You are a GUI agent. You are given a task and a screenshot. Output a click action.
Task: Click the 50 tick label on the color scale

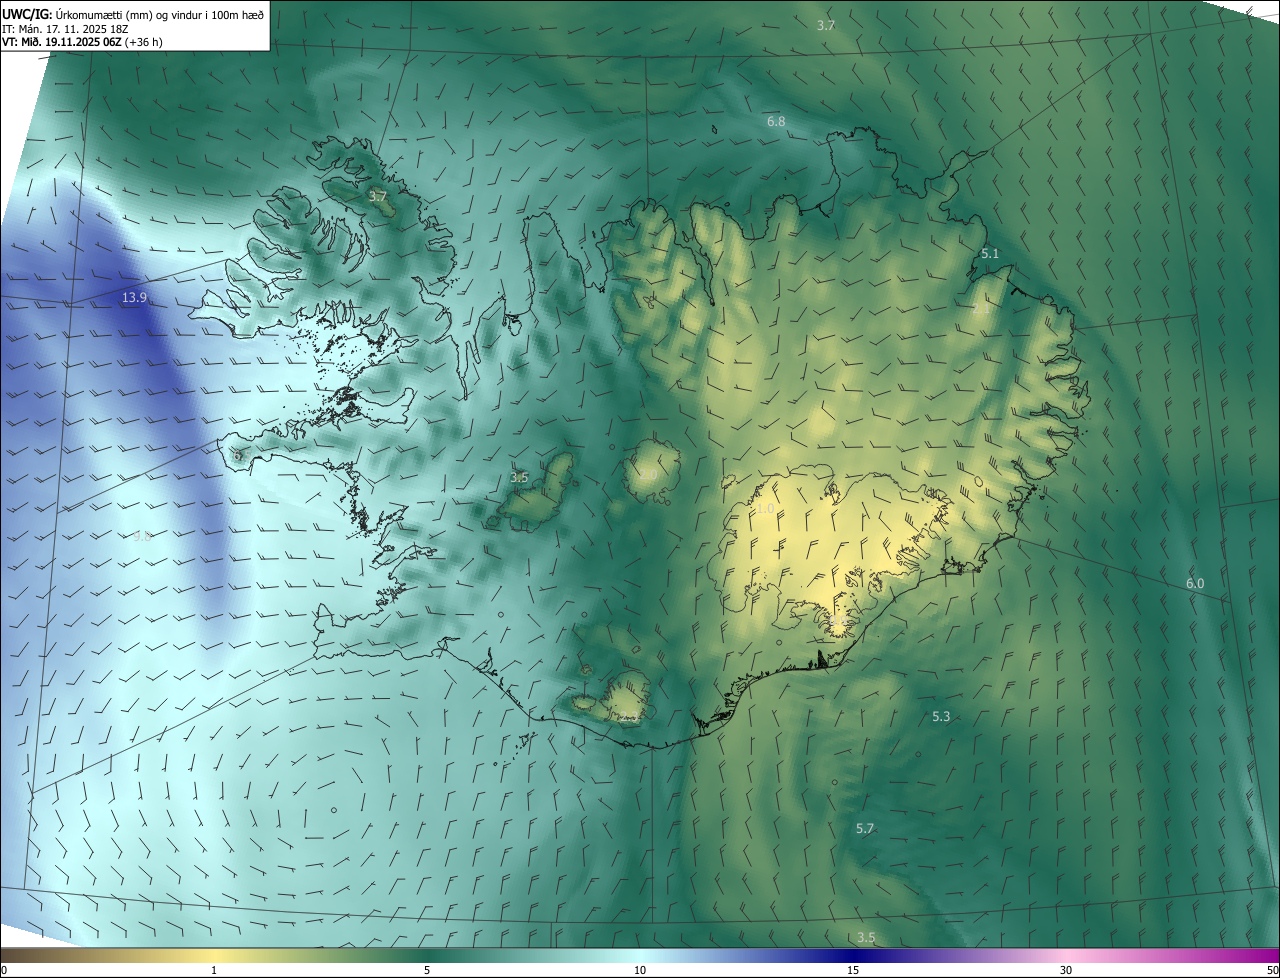click(x=1272, y=971)
